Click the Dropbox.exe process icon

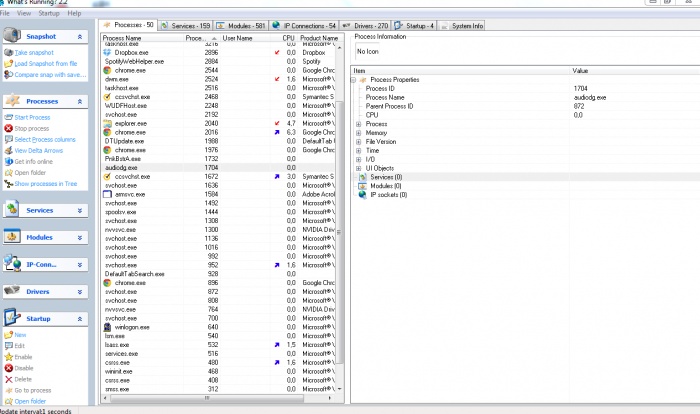click(x=107, y=52)
